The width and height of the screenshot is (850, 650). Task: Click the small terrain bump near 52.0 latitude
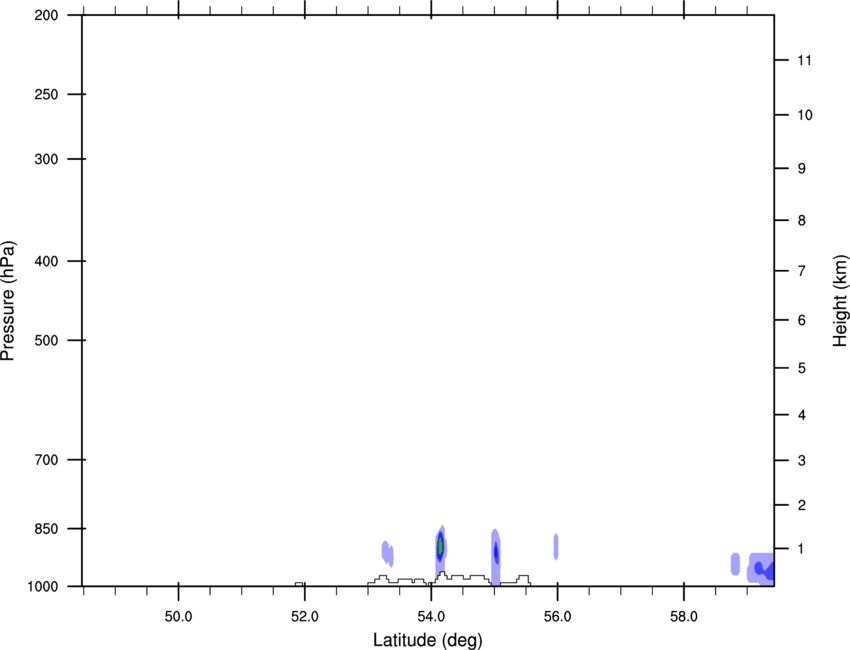click(299, 584)
